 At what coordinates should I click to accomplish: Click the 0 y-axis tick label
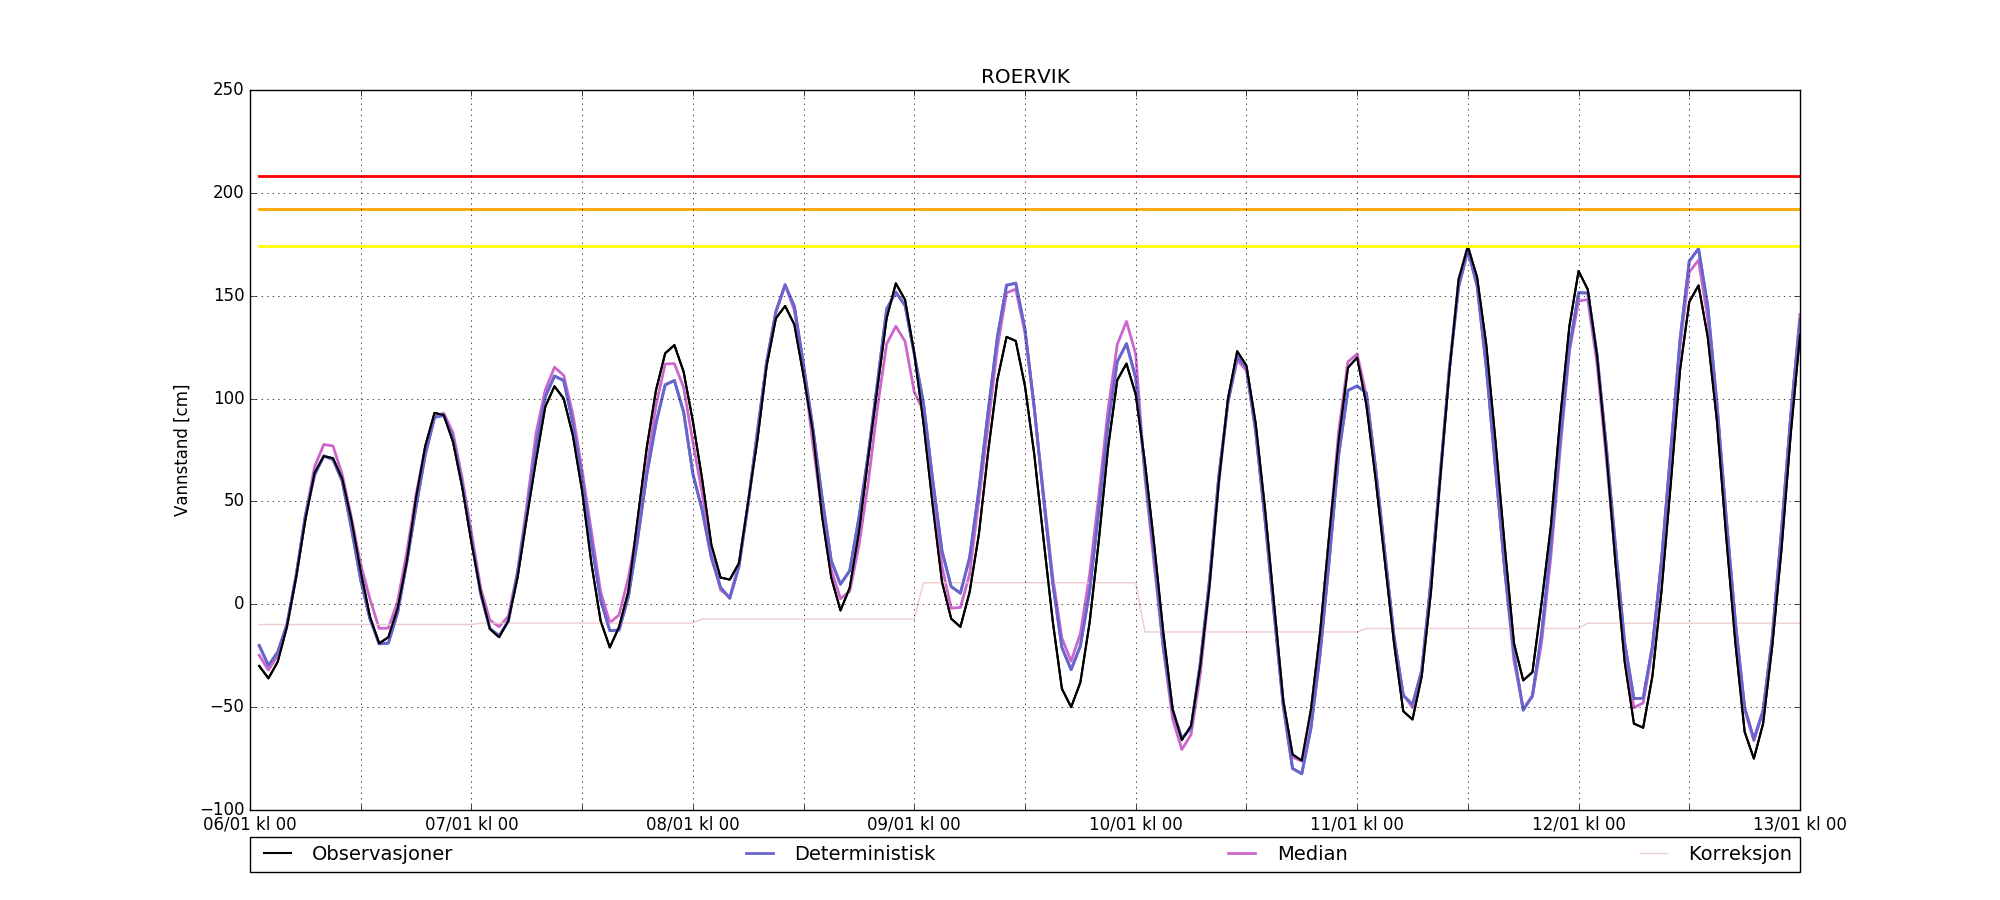(x=238, y=604)
